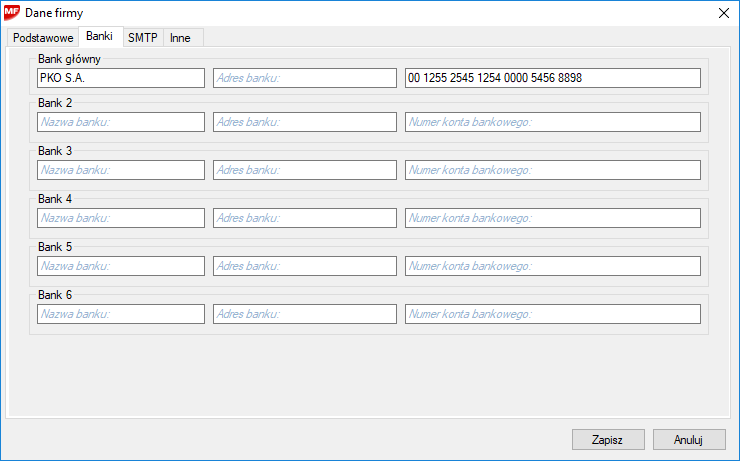
Task: Click the main bank account number field
Action: click(x=552, y=78)
